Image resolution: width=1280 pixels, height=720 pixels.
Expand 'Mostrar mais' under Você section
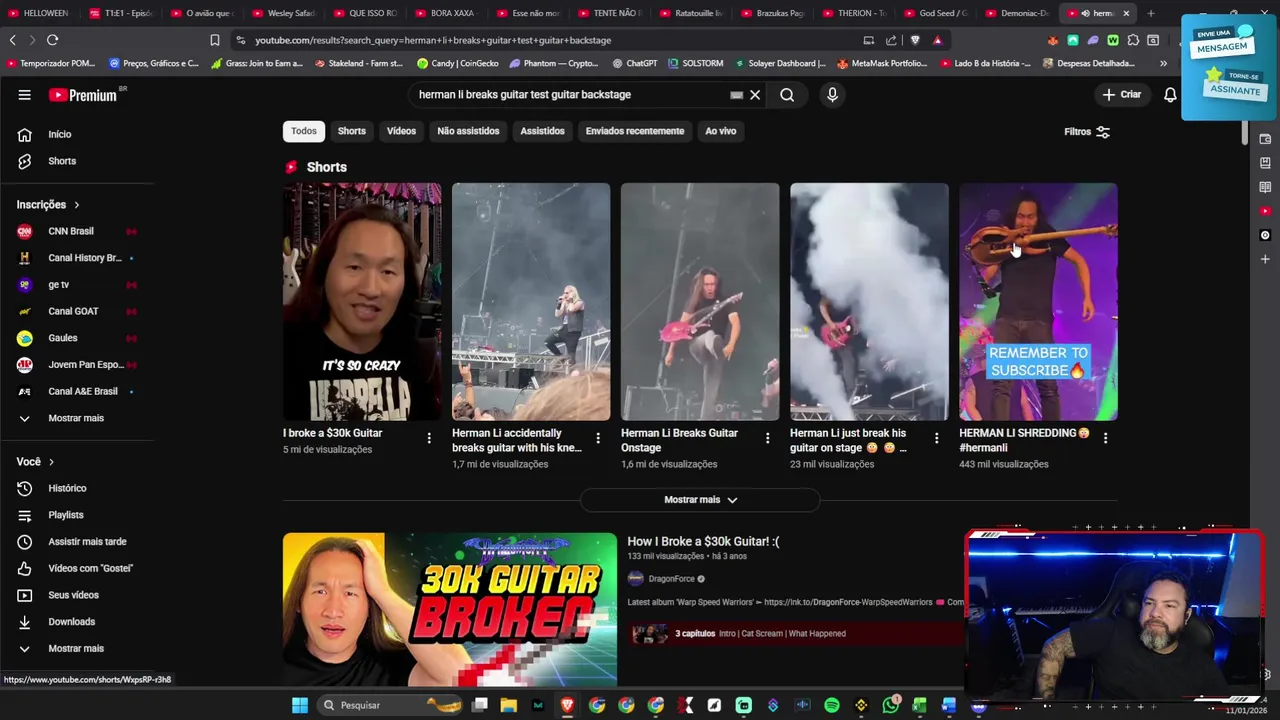77,649
